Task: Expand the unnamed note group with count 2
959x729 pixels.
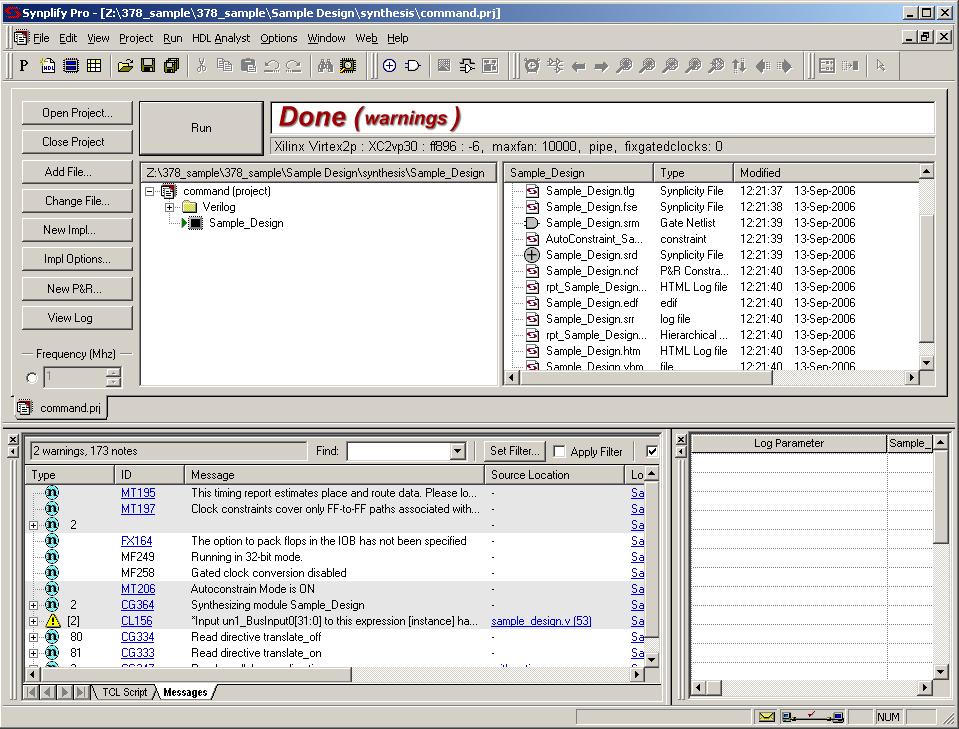Action: 34,525
